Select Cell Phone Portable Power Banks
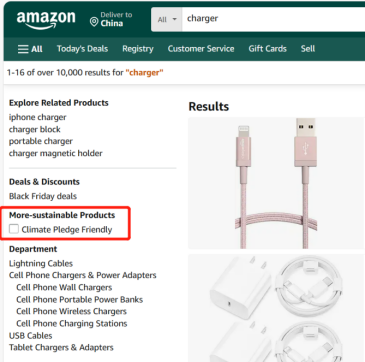The image size is (365, 362). [x=80, y=299]
